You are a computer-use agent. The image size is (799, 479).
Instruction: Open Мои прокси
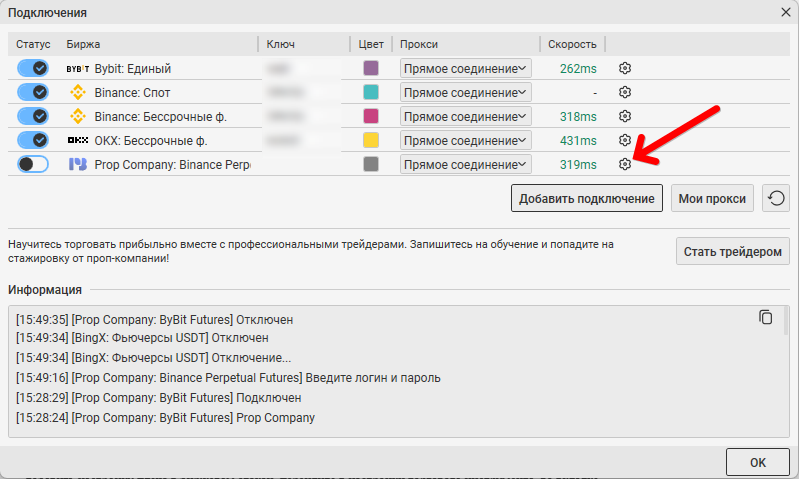pos(712,198)
